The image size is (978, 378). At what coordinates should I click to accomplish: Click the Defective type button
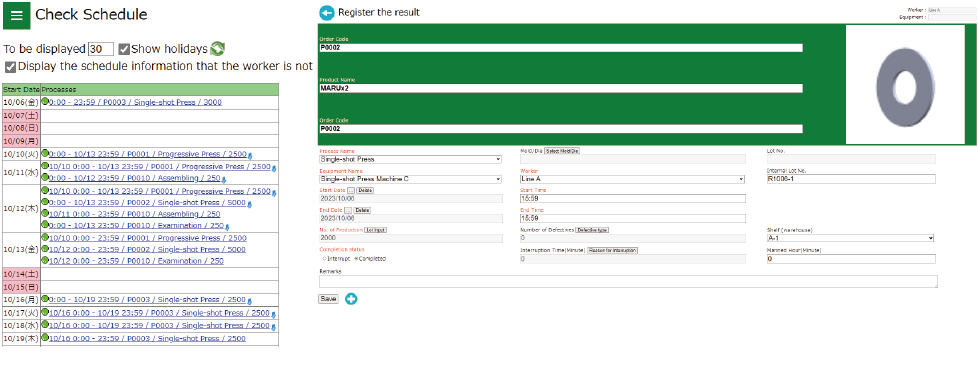(592, 230)
